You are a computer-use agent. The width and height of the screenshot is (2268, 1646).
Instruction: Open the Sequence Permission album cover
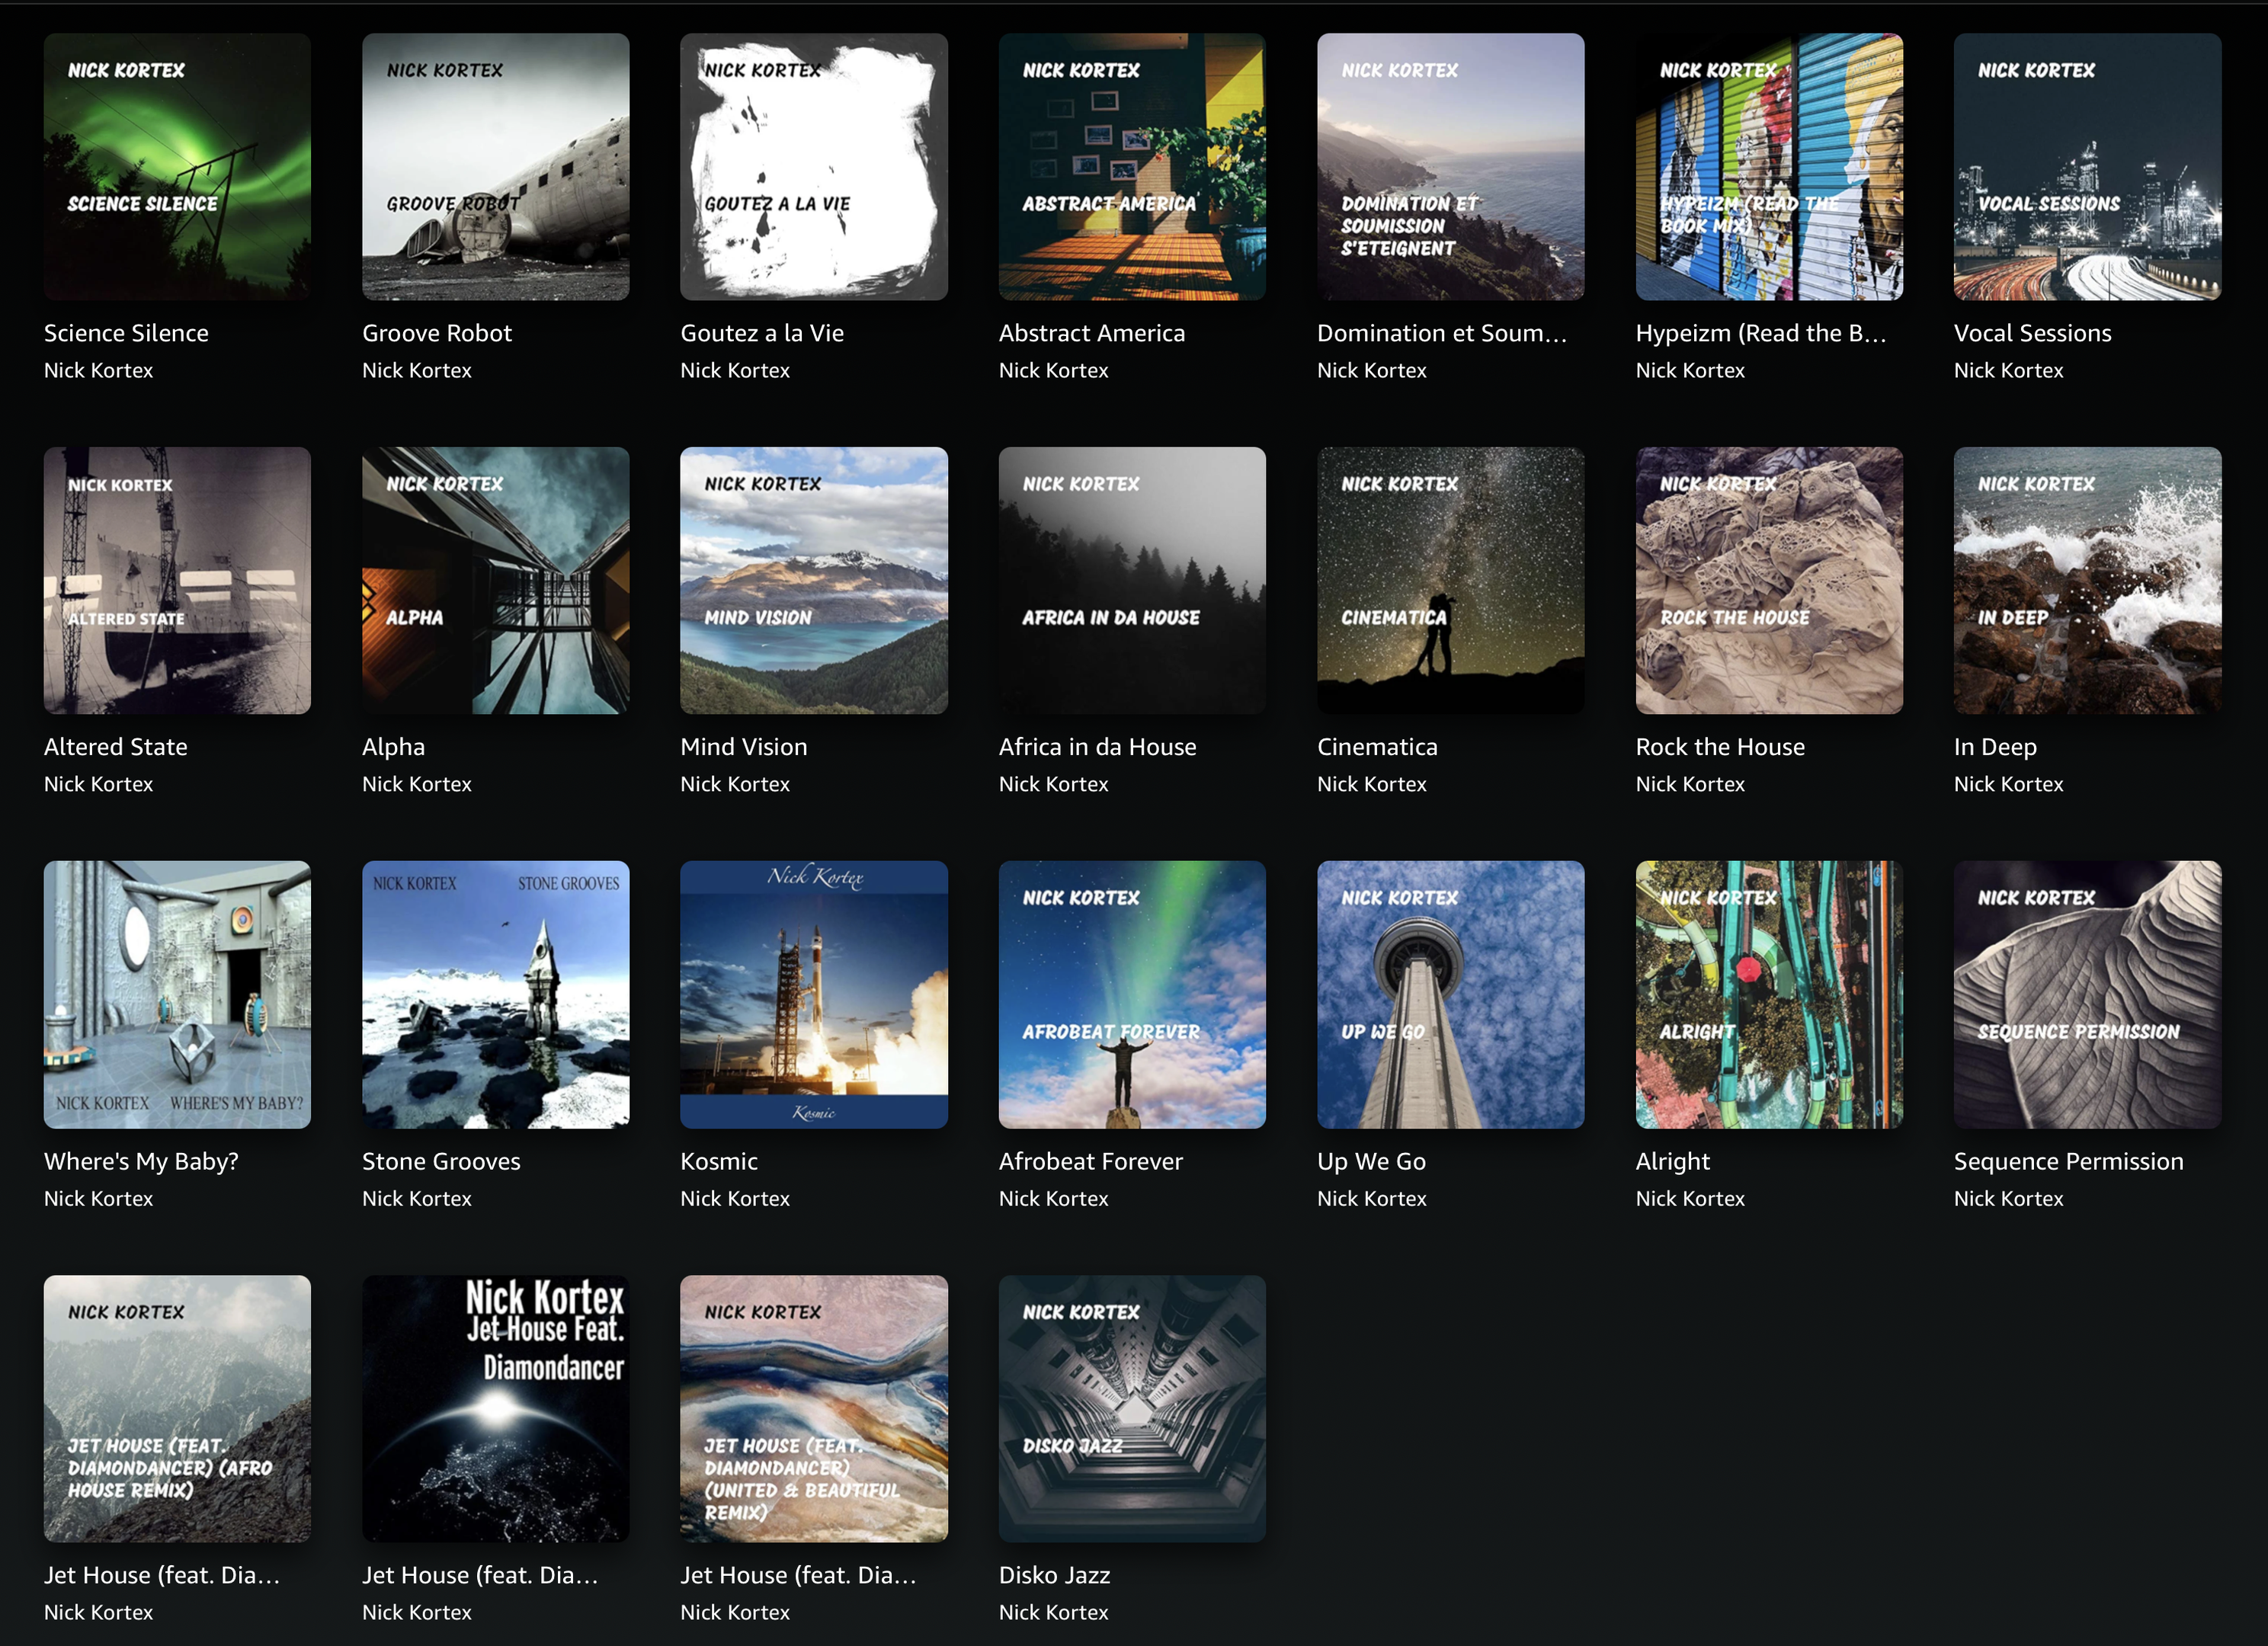tap(2087, 994)
